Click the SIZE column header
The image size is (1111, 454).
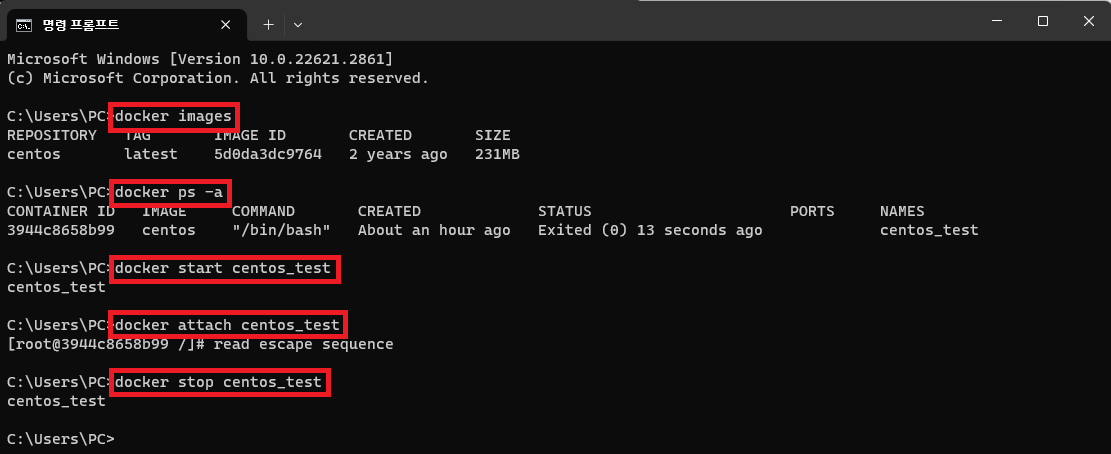(x=492, y=135)
